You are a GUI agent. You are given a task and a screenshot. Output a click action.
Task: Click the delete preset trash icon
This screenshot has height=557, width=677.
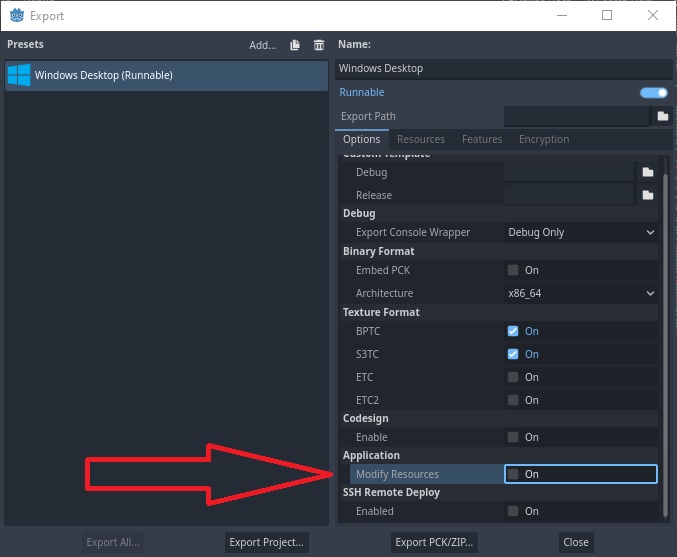(x=319, y=45)
